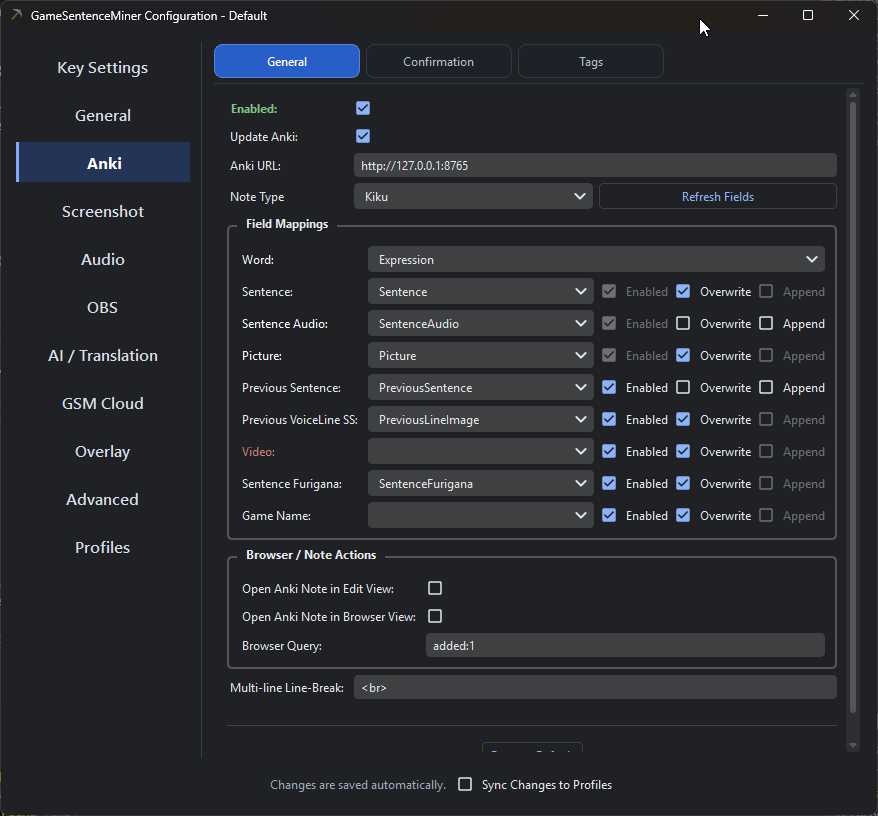Switch to the Confirmation tab
878x816 pixels.
point(438,62)
